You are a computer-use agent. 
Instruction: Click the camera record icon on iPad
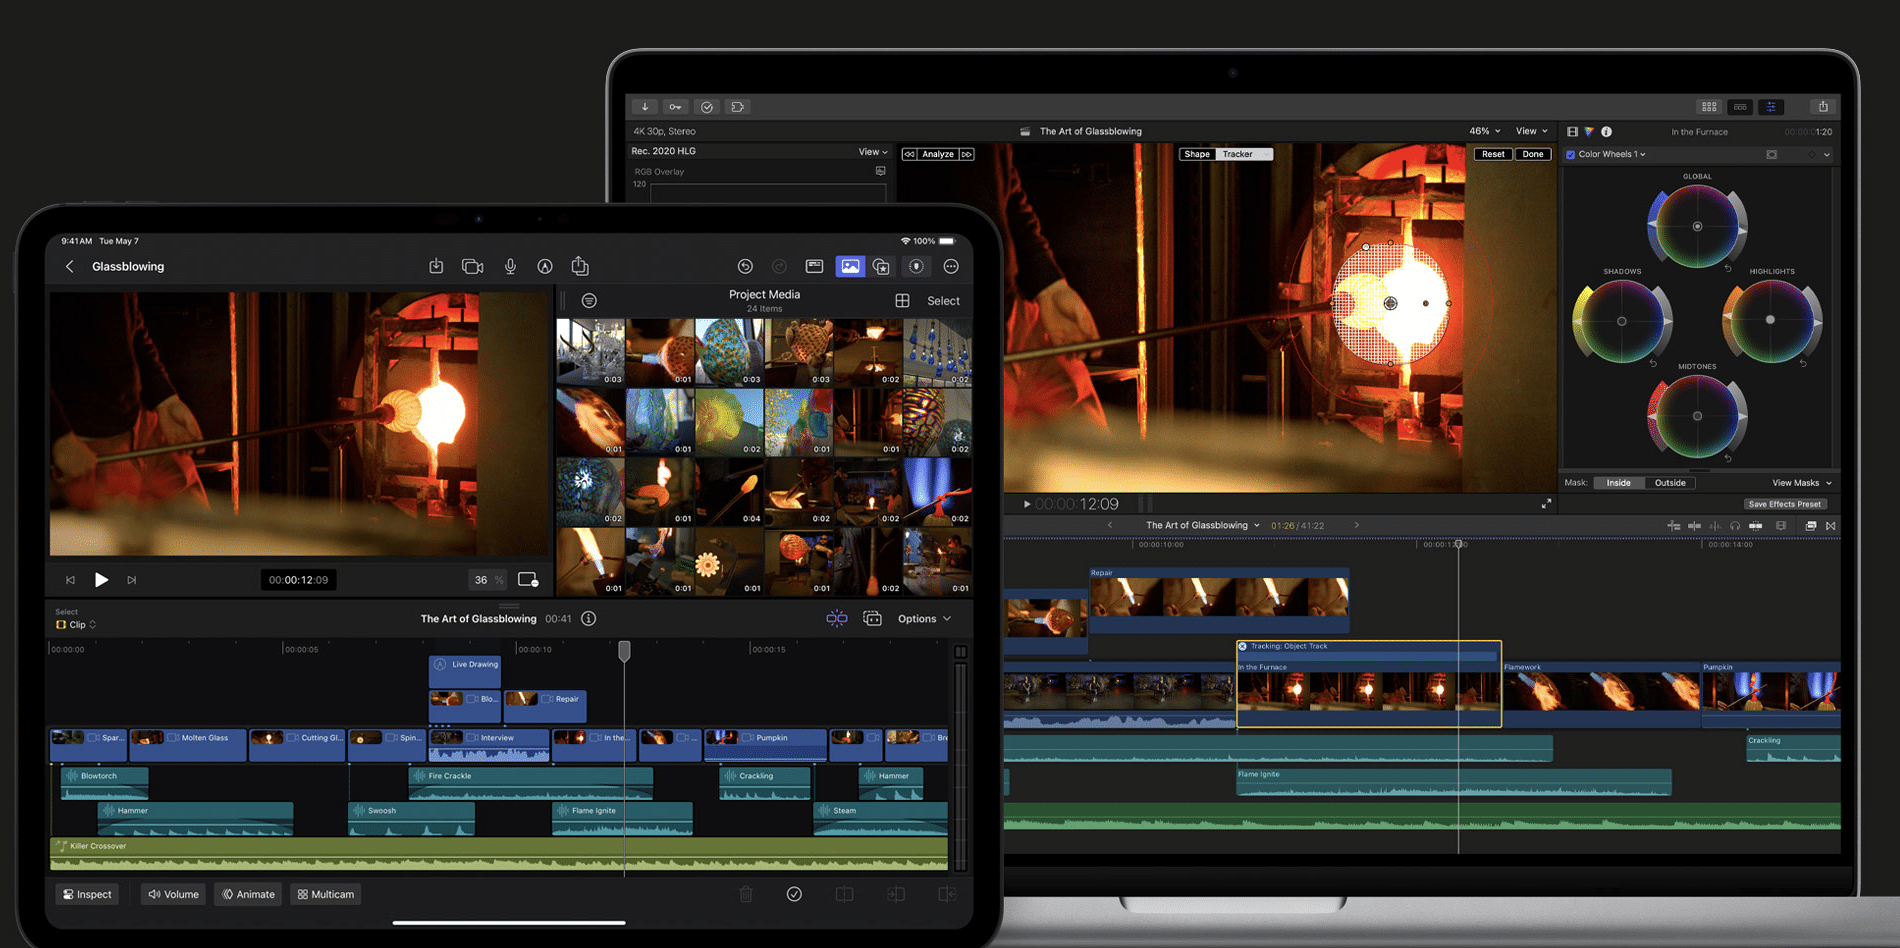[473, 266]
